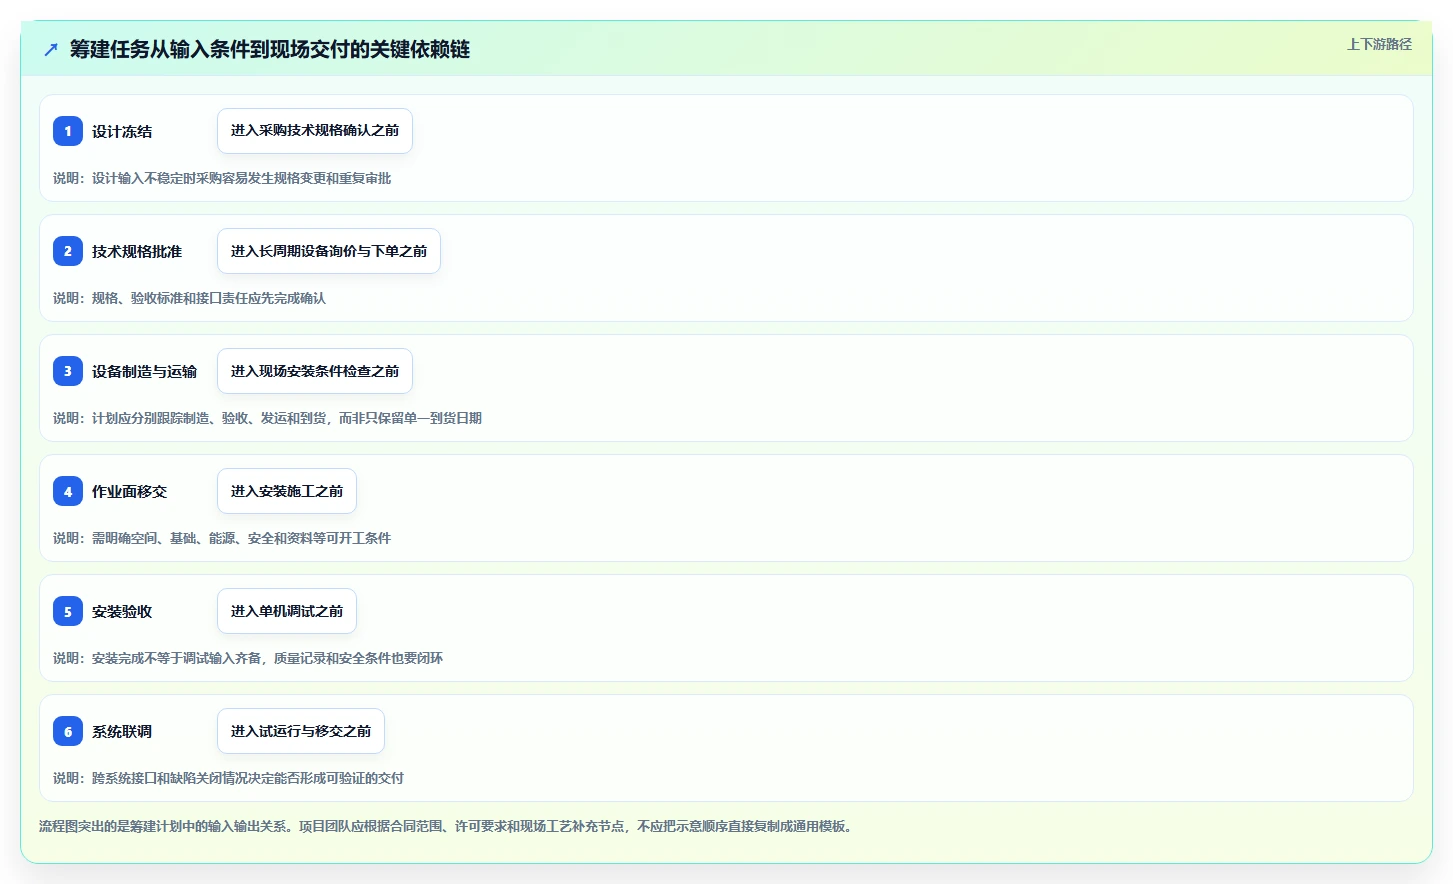Click the step 2 number badge
This screenshot has width=1453, height=884.
click(x=68, y=251)
